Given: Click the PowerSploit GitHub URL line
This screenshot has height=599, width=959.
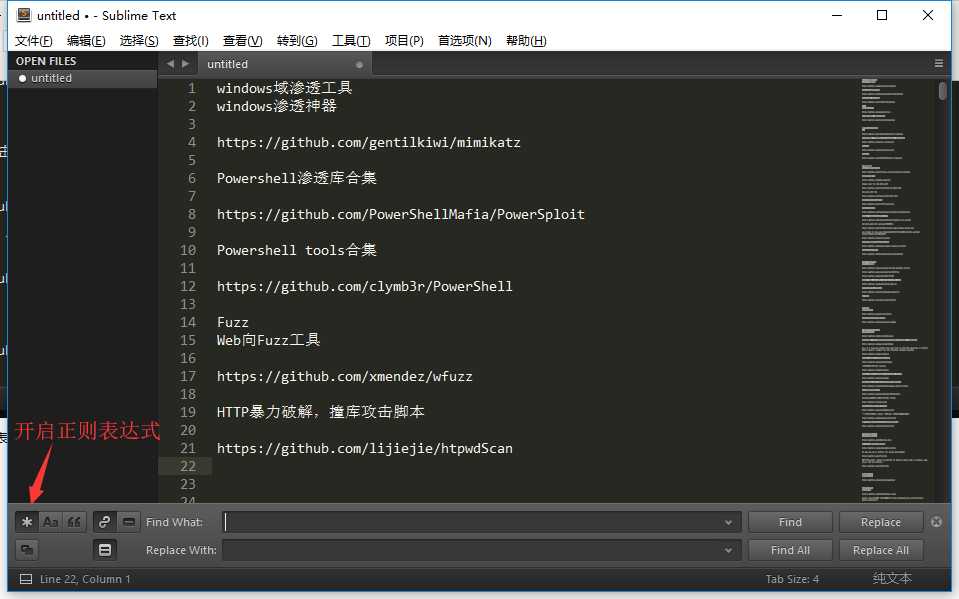Looking at the screenshot, I should click(x=401, y=215).
